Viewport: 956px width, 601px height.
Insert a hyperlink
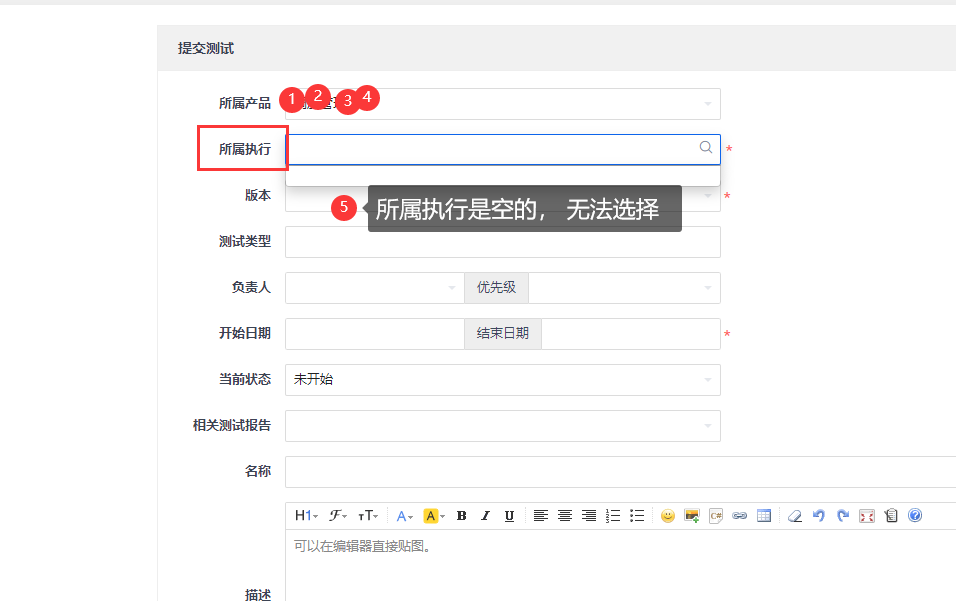click(740, 516)
